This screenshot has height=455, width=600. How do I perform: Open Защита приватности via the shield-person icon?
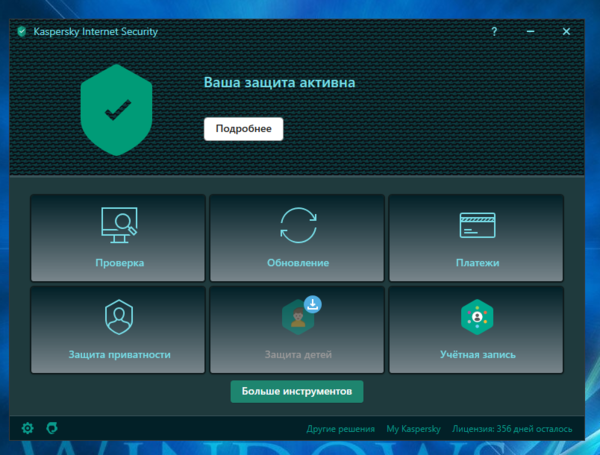(x=119, y=317)
